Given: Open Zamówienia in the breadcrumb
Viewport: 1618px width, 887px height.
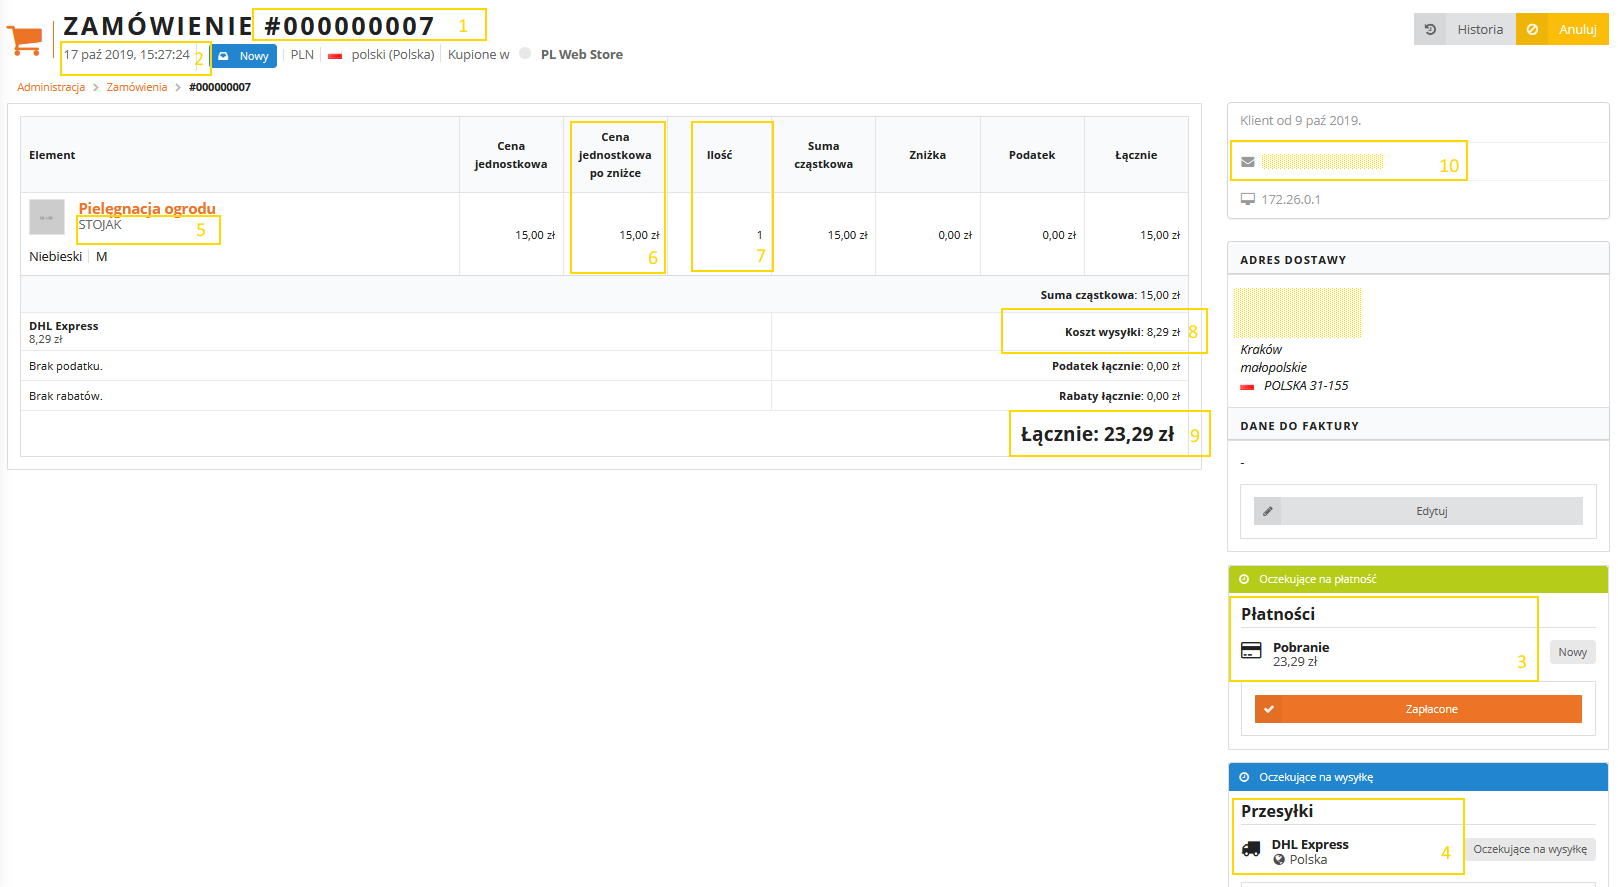Looking at the screenshot, I should point(137,87).
